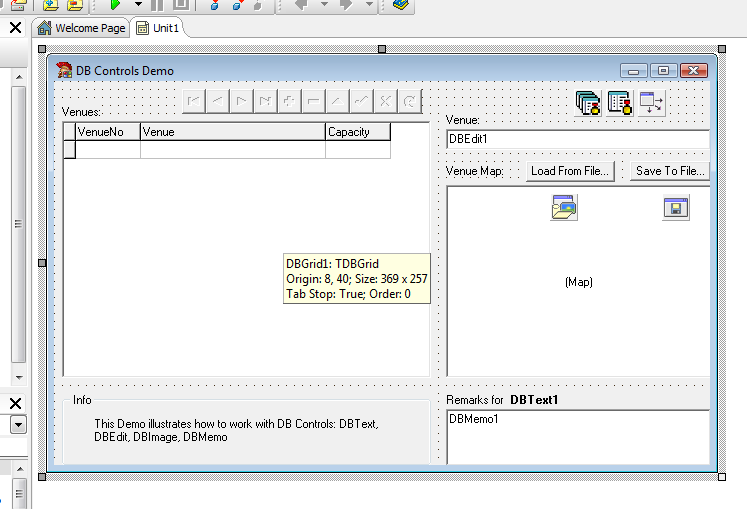Select the data source component icon
The width and height of the screenshot is (747, 509).
click(652, 103)
